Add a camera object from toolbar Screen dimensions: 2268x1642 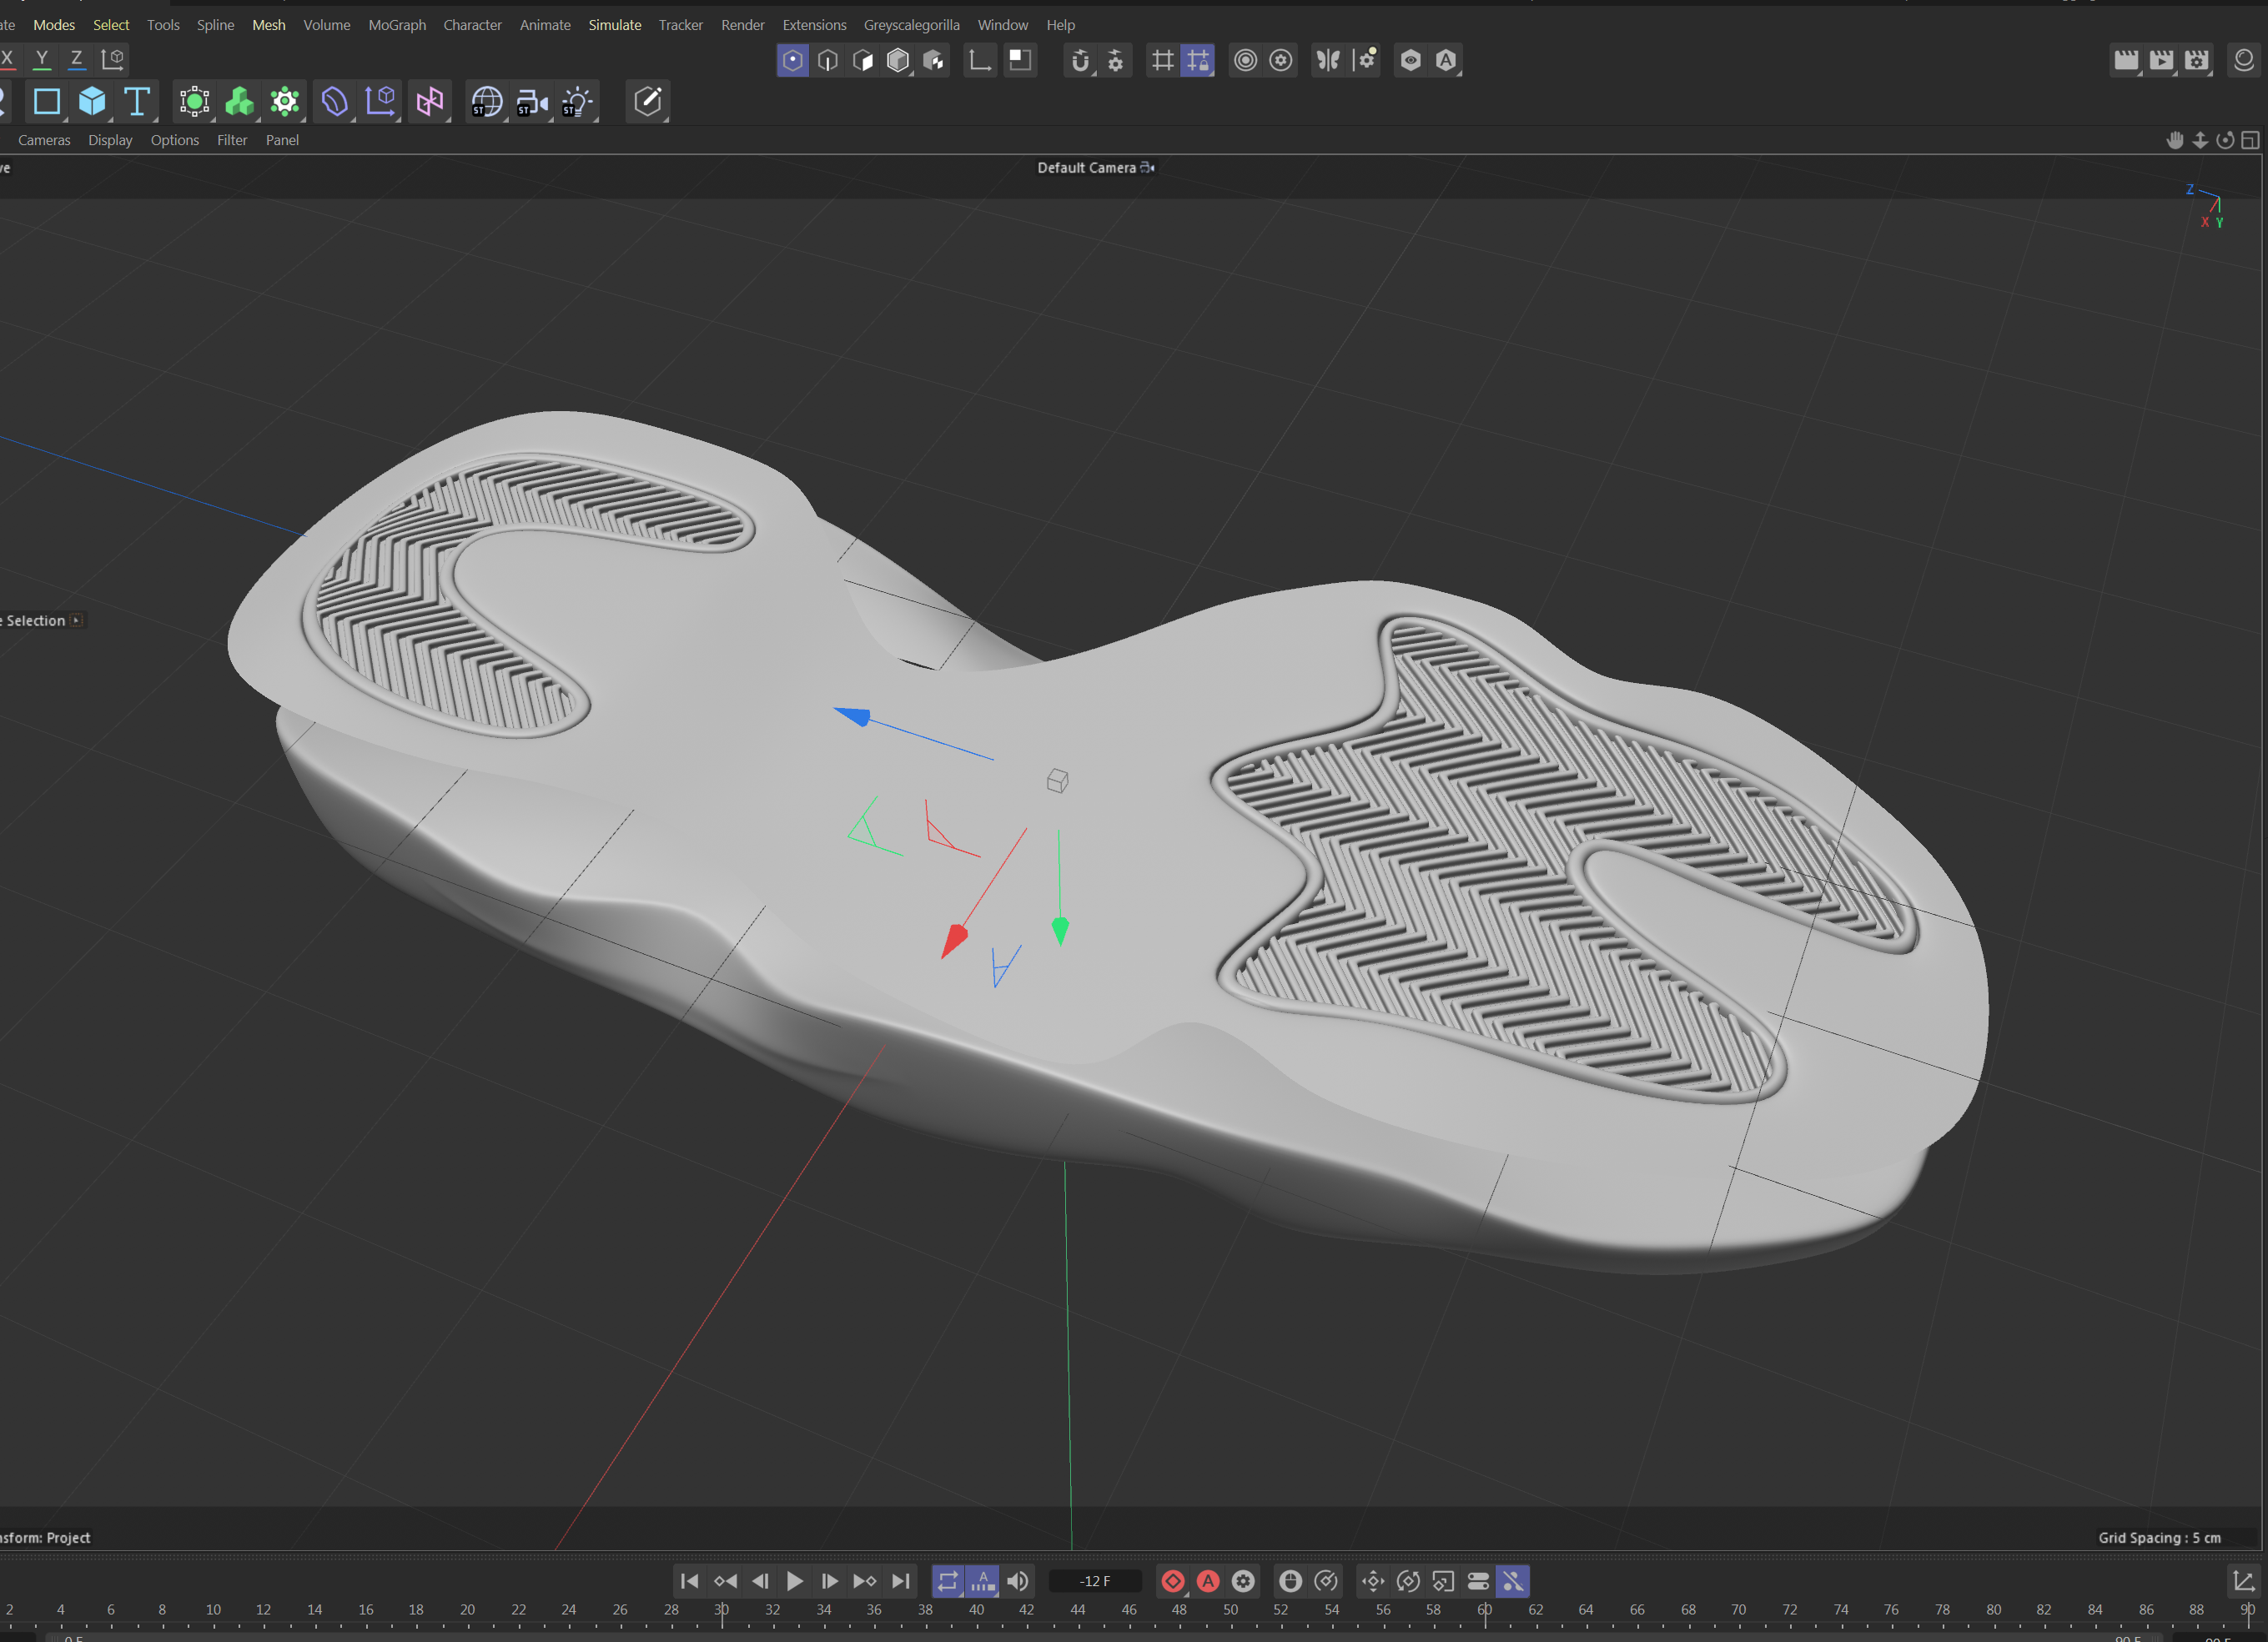pos(532,101)
